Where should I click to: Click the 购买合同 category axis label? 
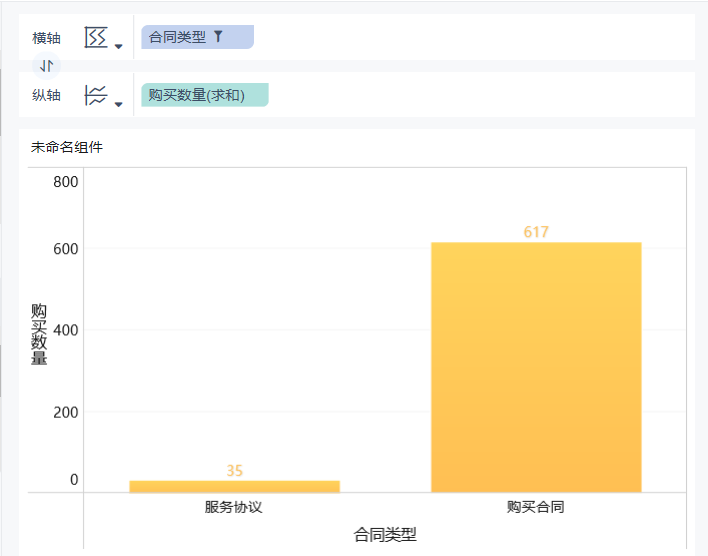(x=536, y=507)
